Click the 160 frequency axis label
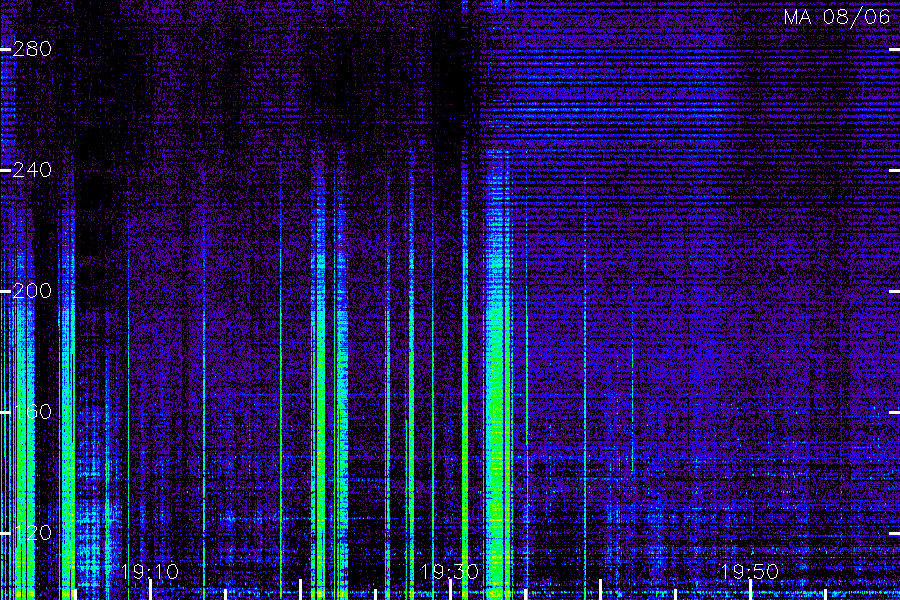The width and height of the screenshot is (900, 600). tap(32, 412)
